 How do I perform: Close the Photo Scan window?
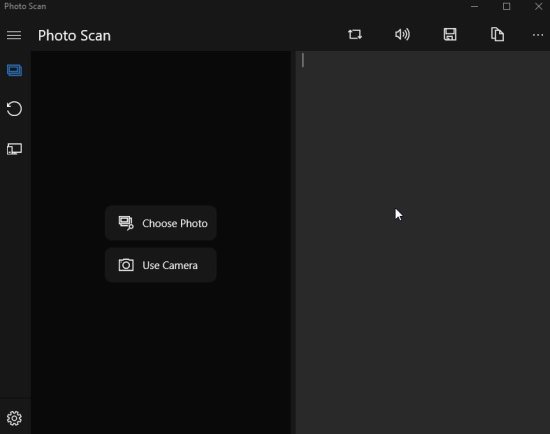[x=538, y=6]
